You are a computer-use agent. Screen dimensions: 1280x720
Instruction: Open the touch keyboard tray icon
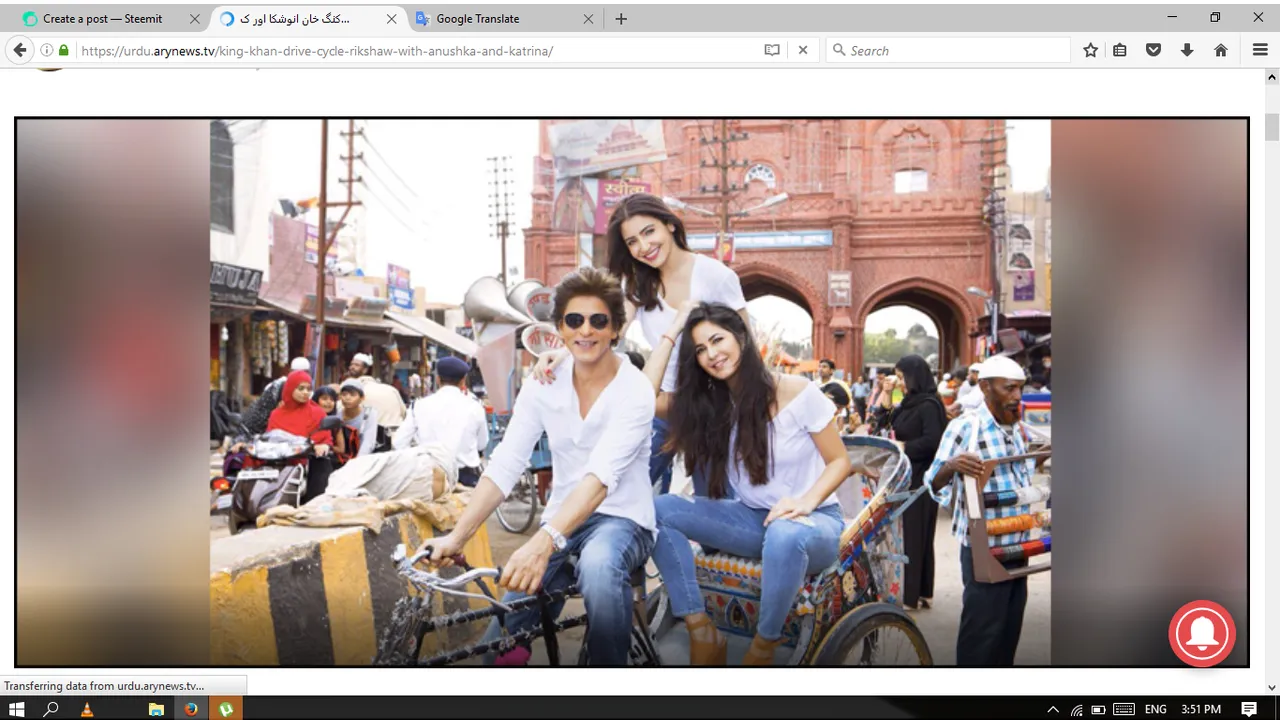tap(1123, 709)
